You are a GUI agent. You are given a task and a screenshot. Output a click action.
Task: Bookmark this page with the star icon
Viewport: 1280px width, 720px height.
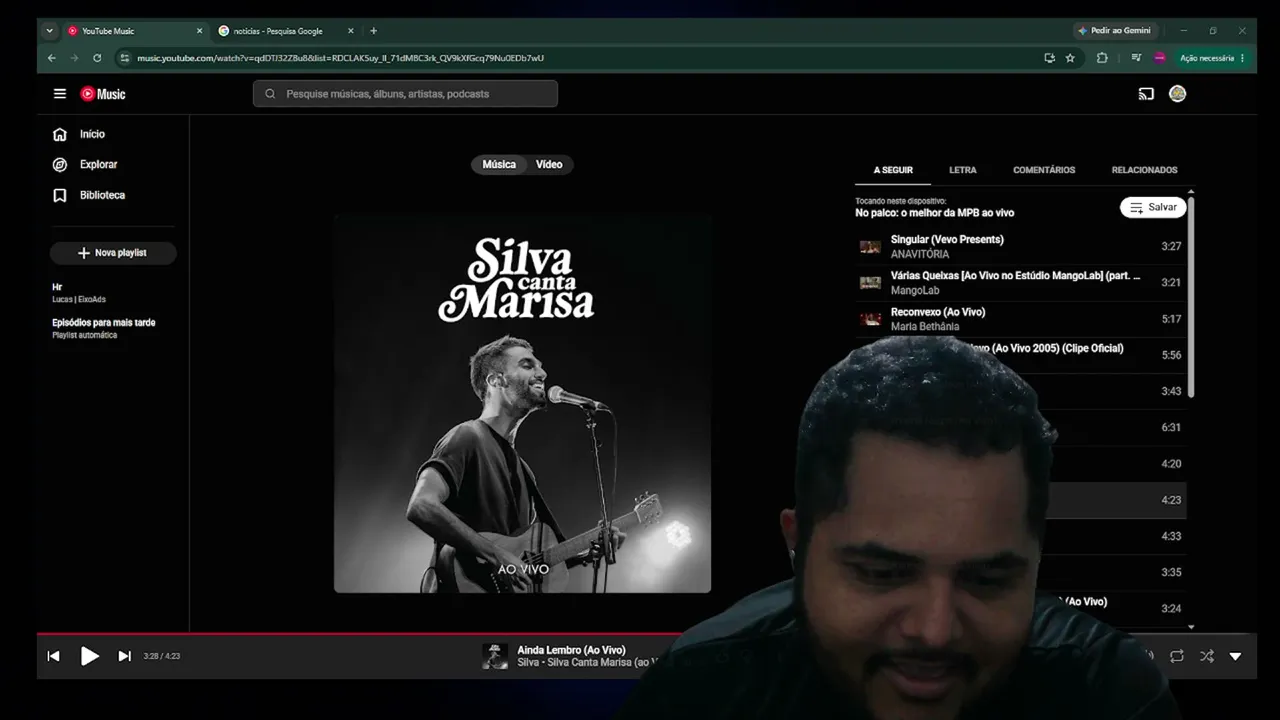1070,58
